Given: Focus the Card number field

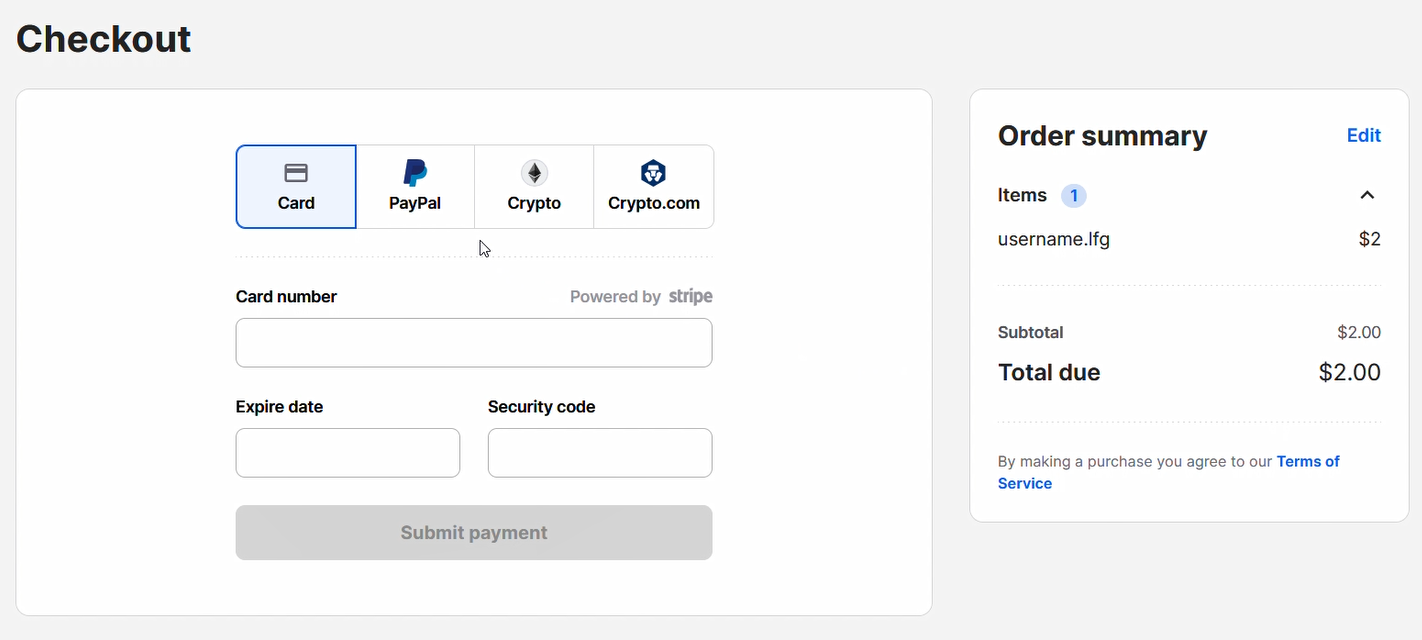Looking at the screenshot, I should [474, 343].
